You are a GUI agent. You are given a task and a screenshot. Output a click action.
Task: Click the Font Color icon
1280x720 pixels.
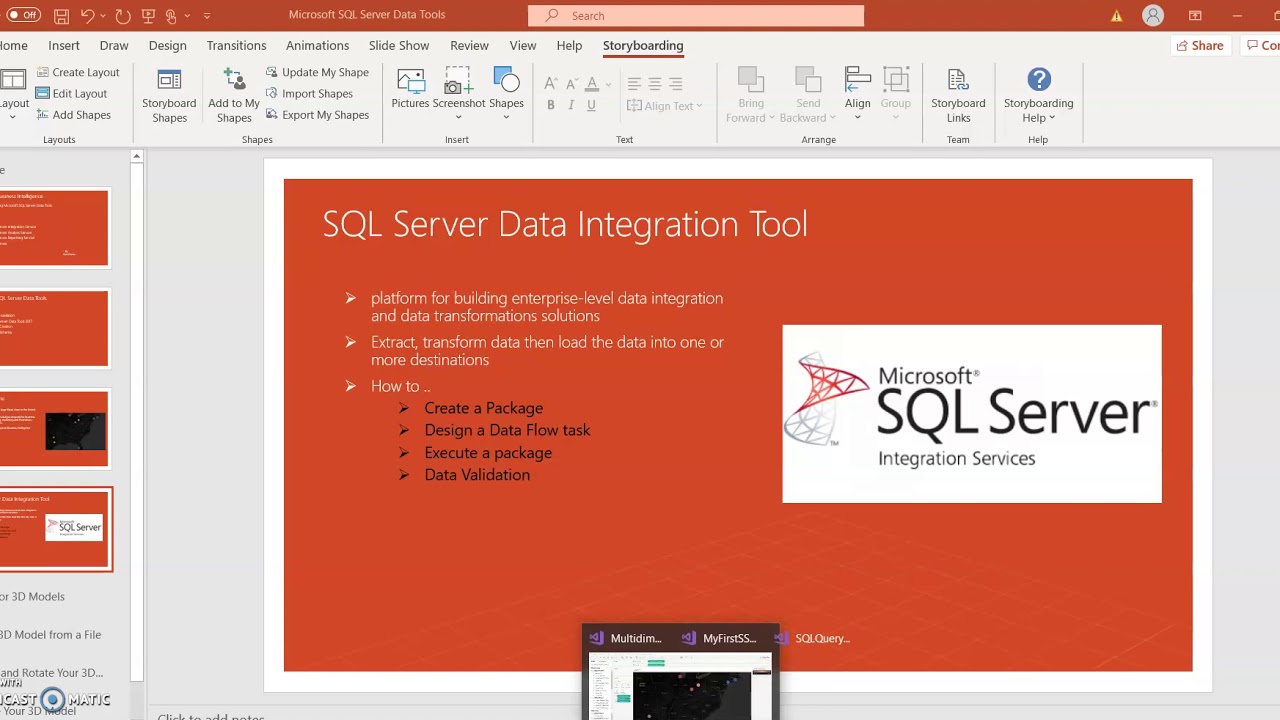pos(592,84)
